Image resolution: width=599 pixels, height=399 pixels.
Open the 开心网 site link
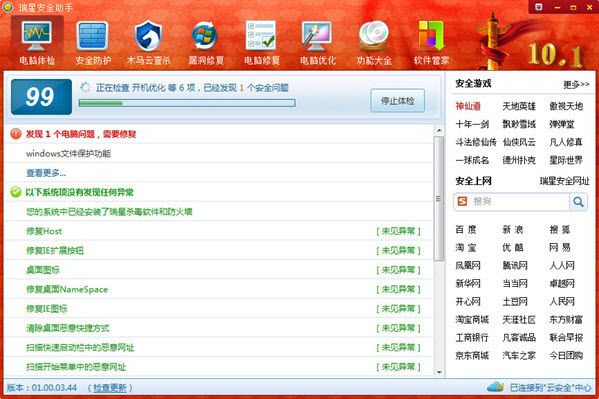point(468,301)
